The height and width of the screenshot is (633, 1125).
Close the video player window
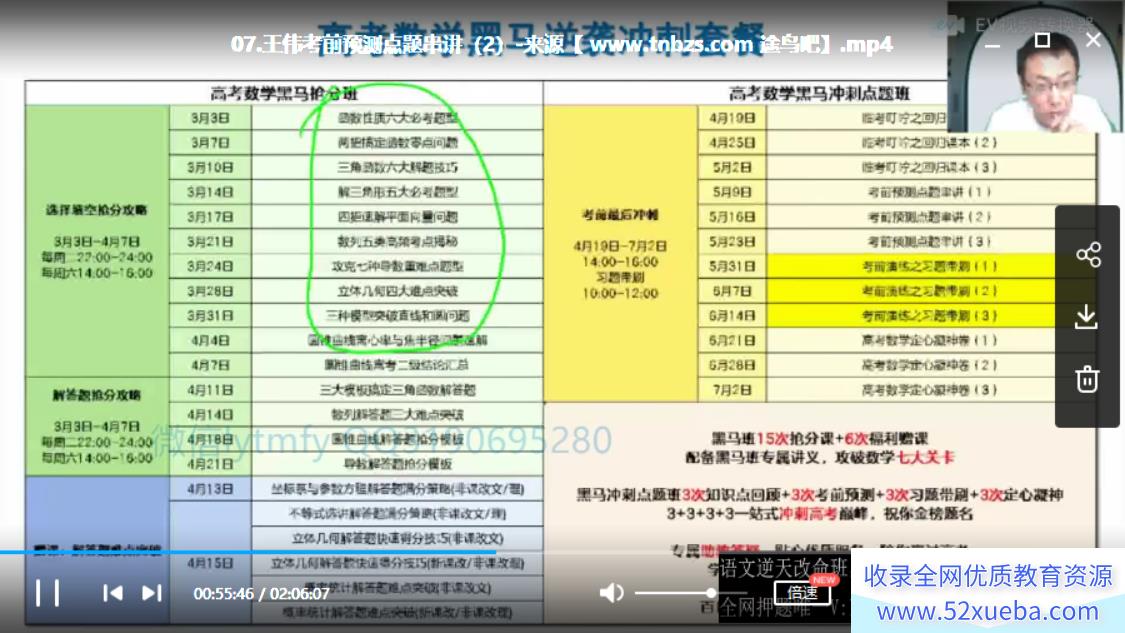pyautogui.click(x=1093, y=40)
